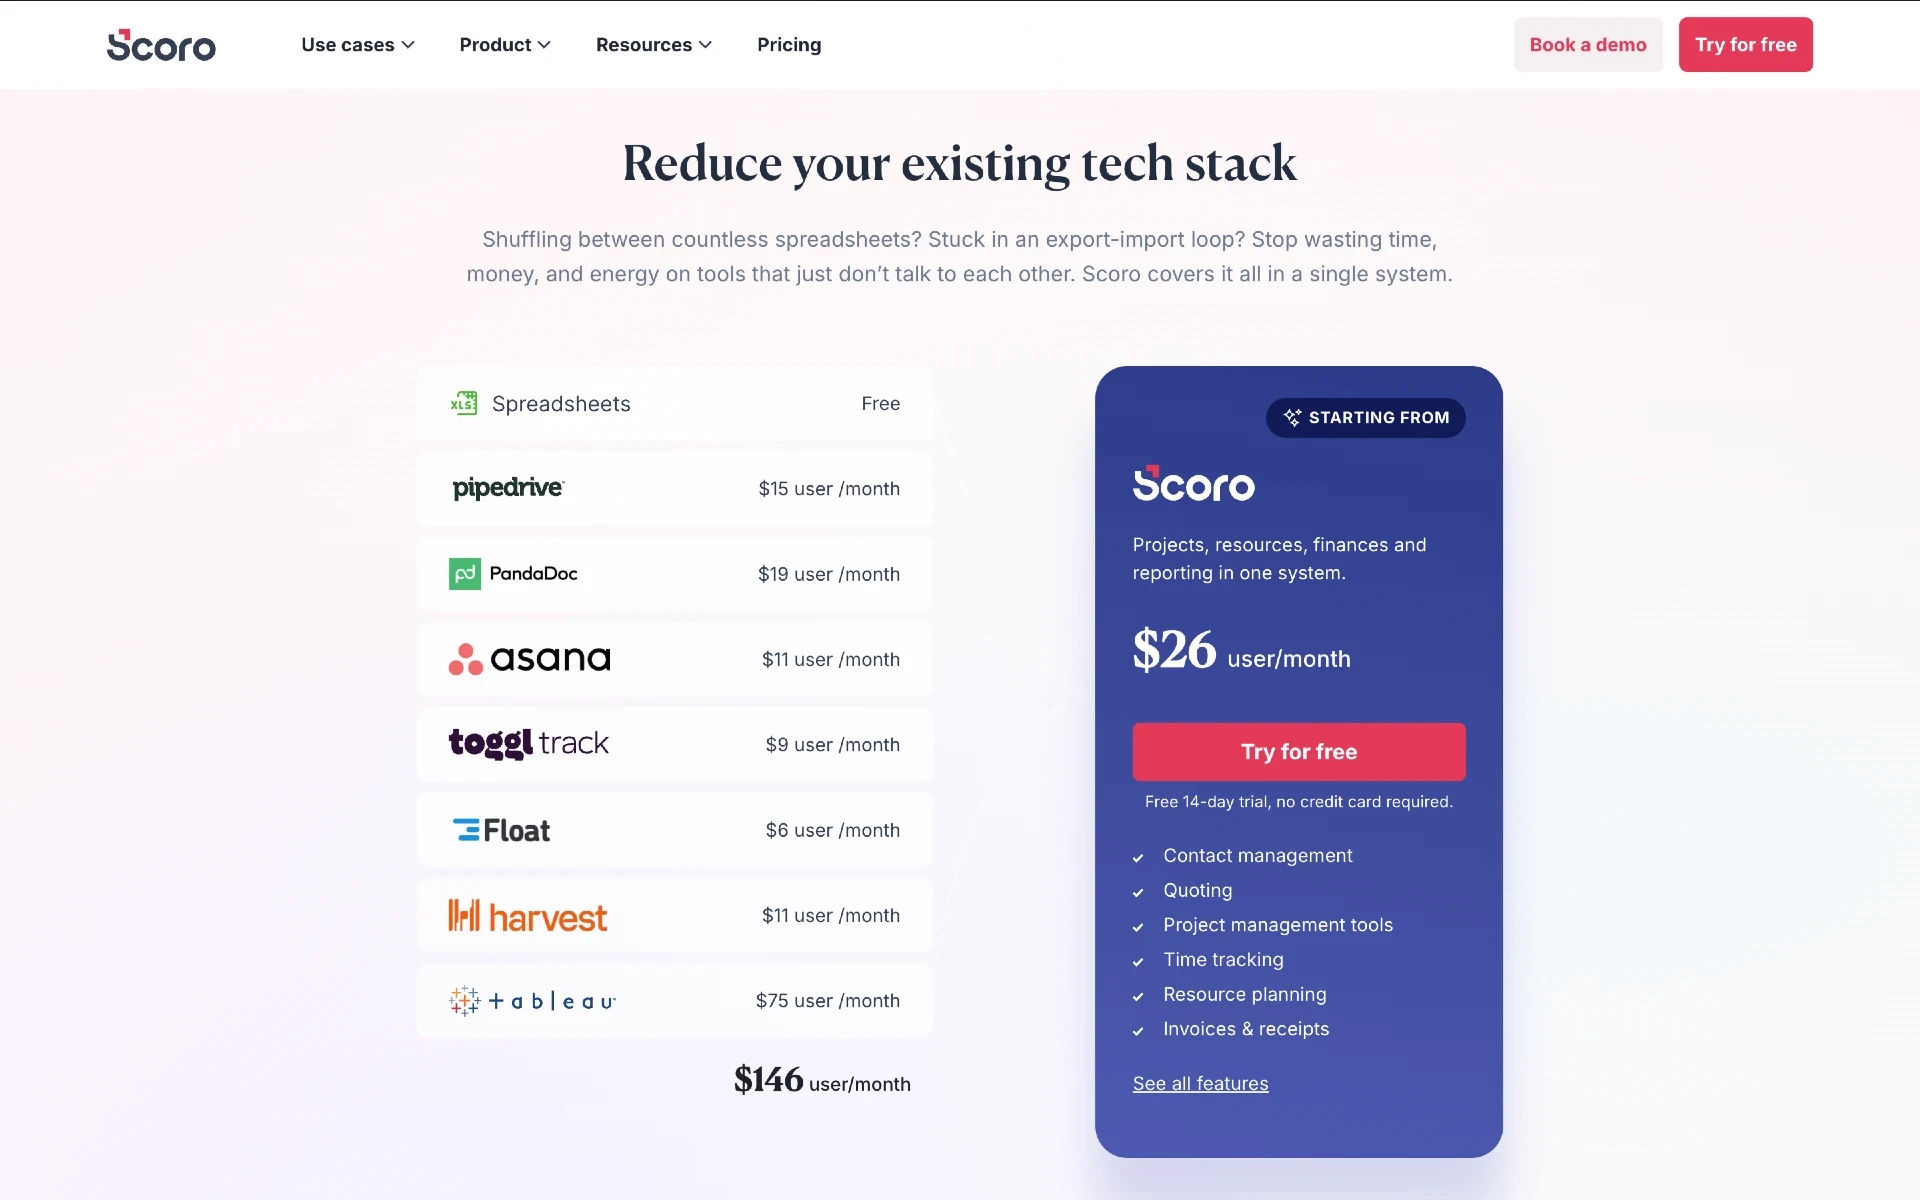Click the Starting From badge on Scoro card
Screen dimensions: 1920x1200
point(1364,416)
